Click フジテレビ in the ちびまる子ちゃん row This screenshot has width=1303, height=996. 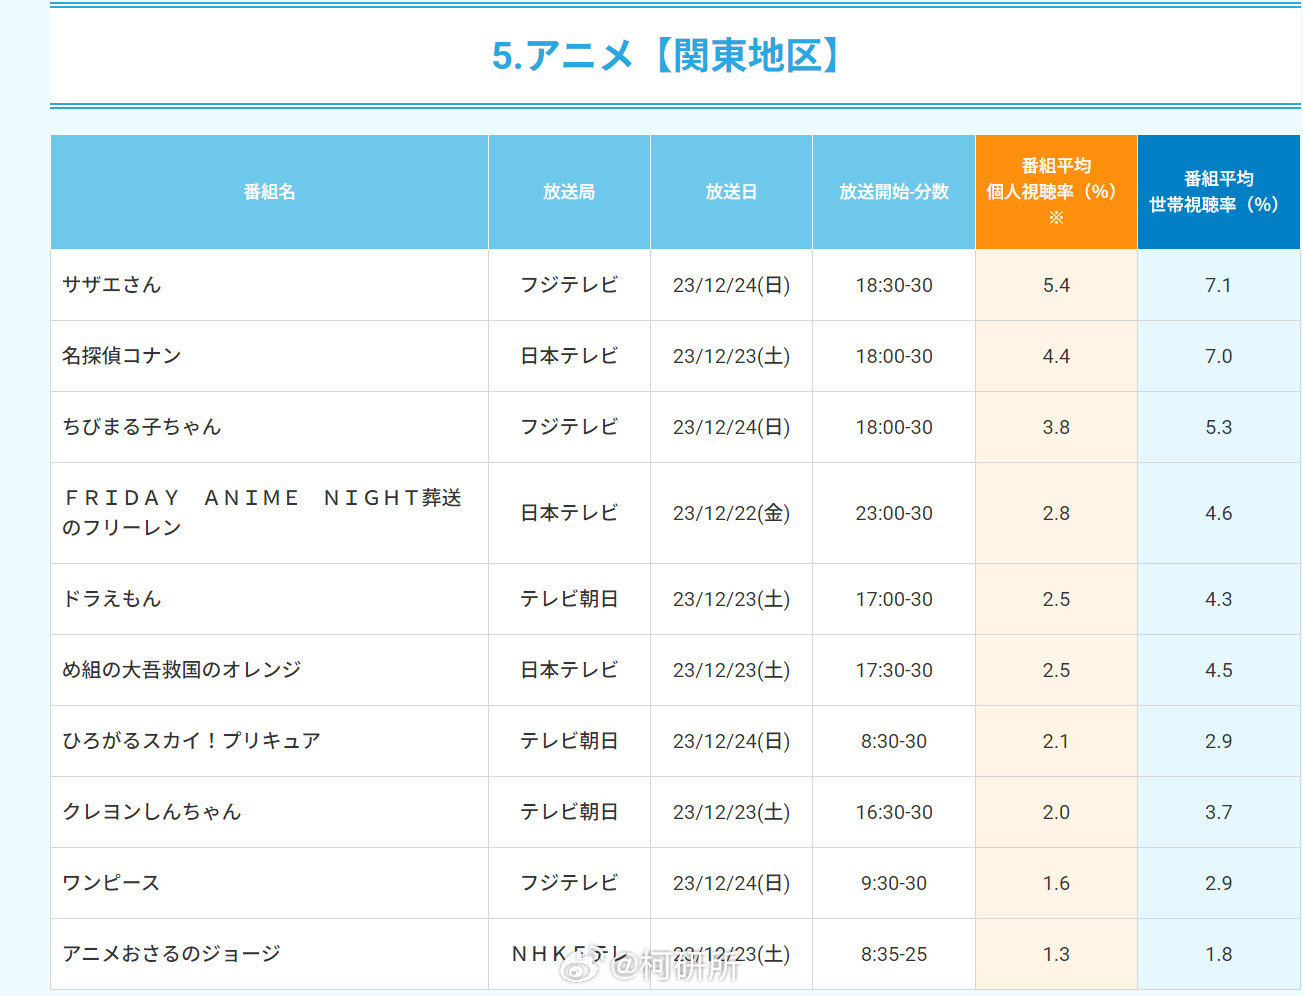569,427
